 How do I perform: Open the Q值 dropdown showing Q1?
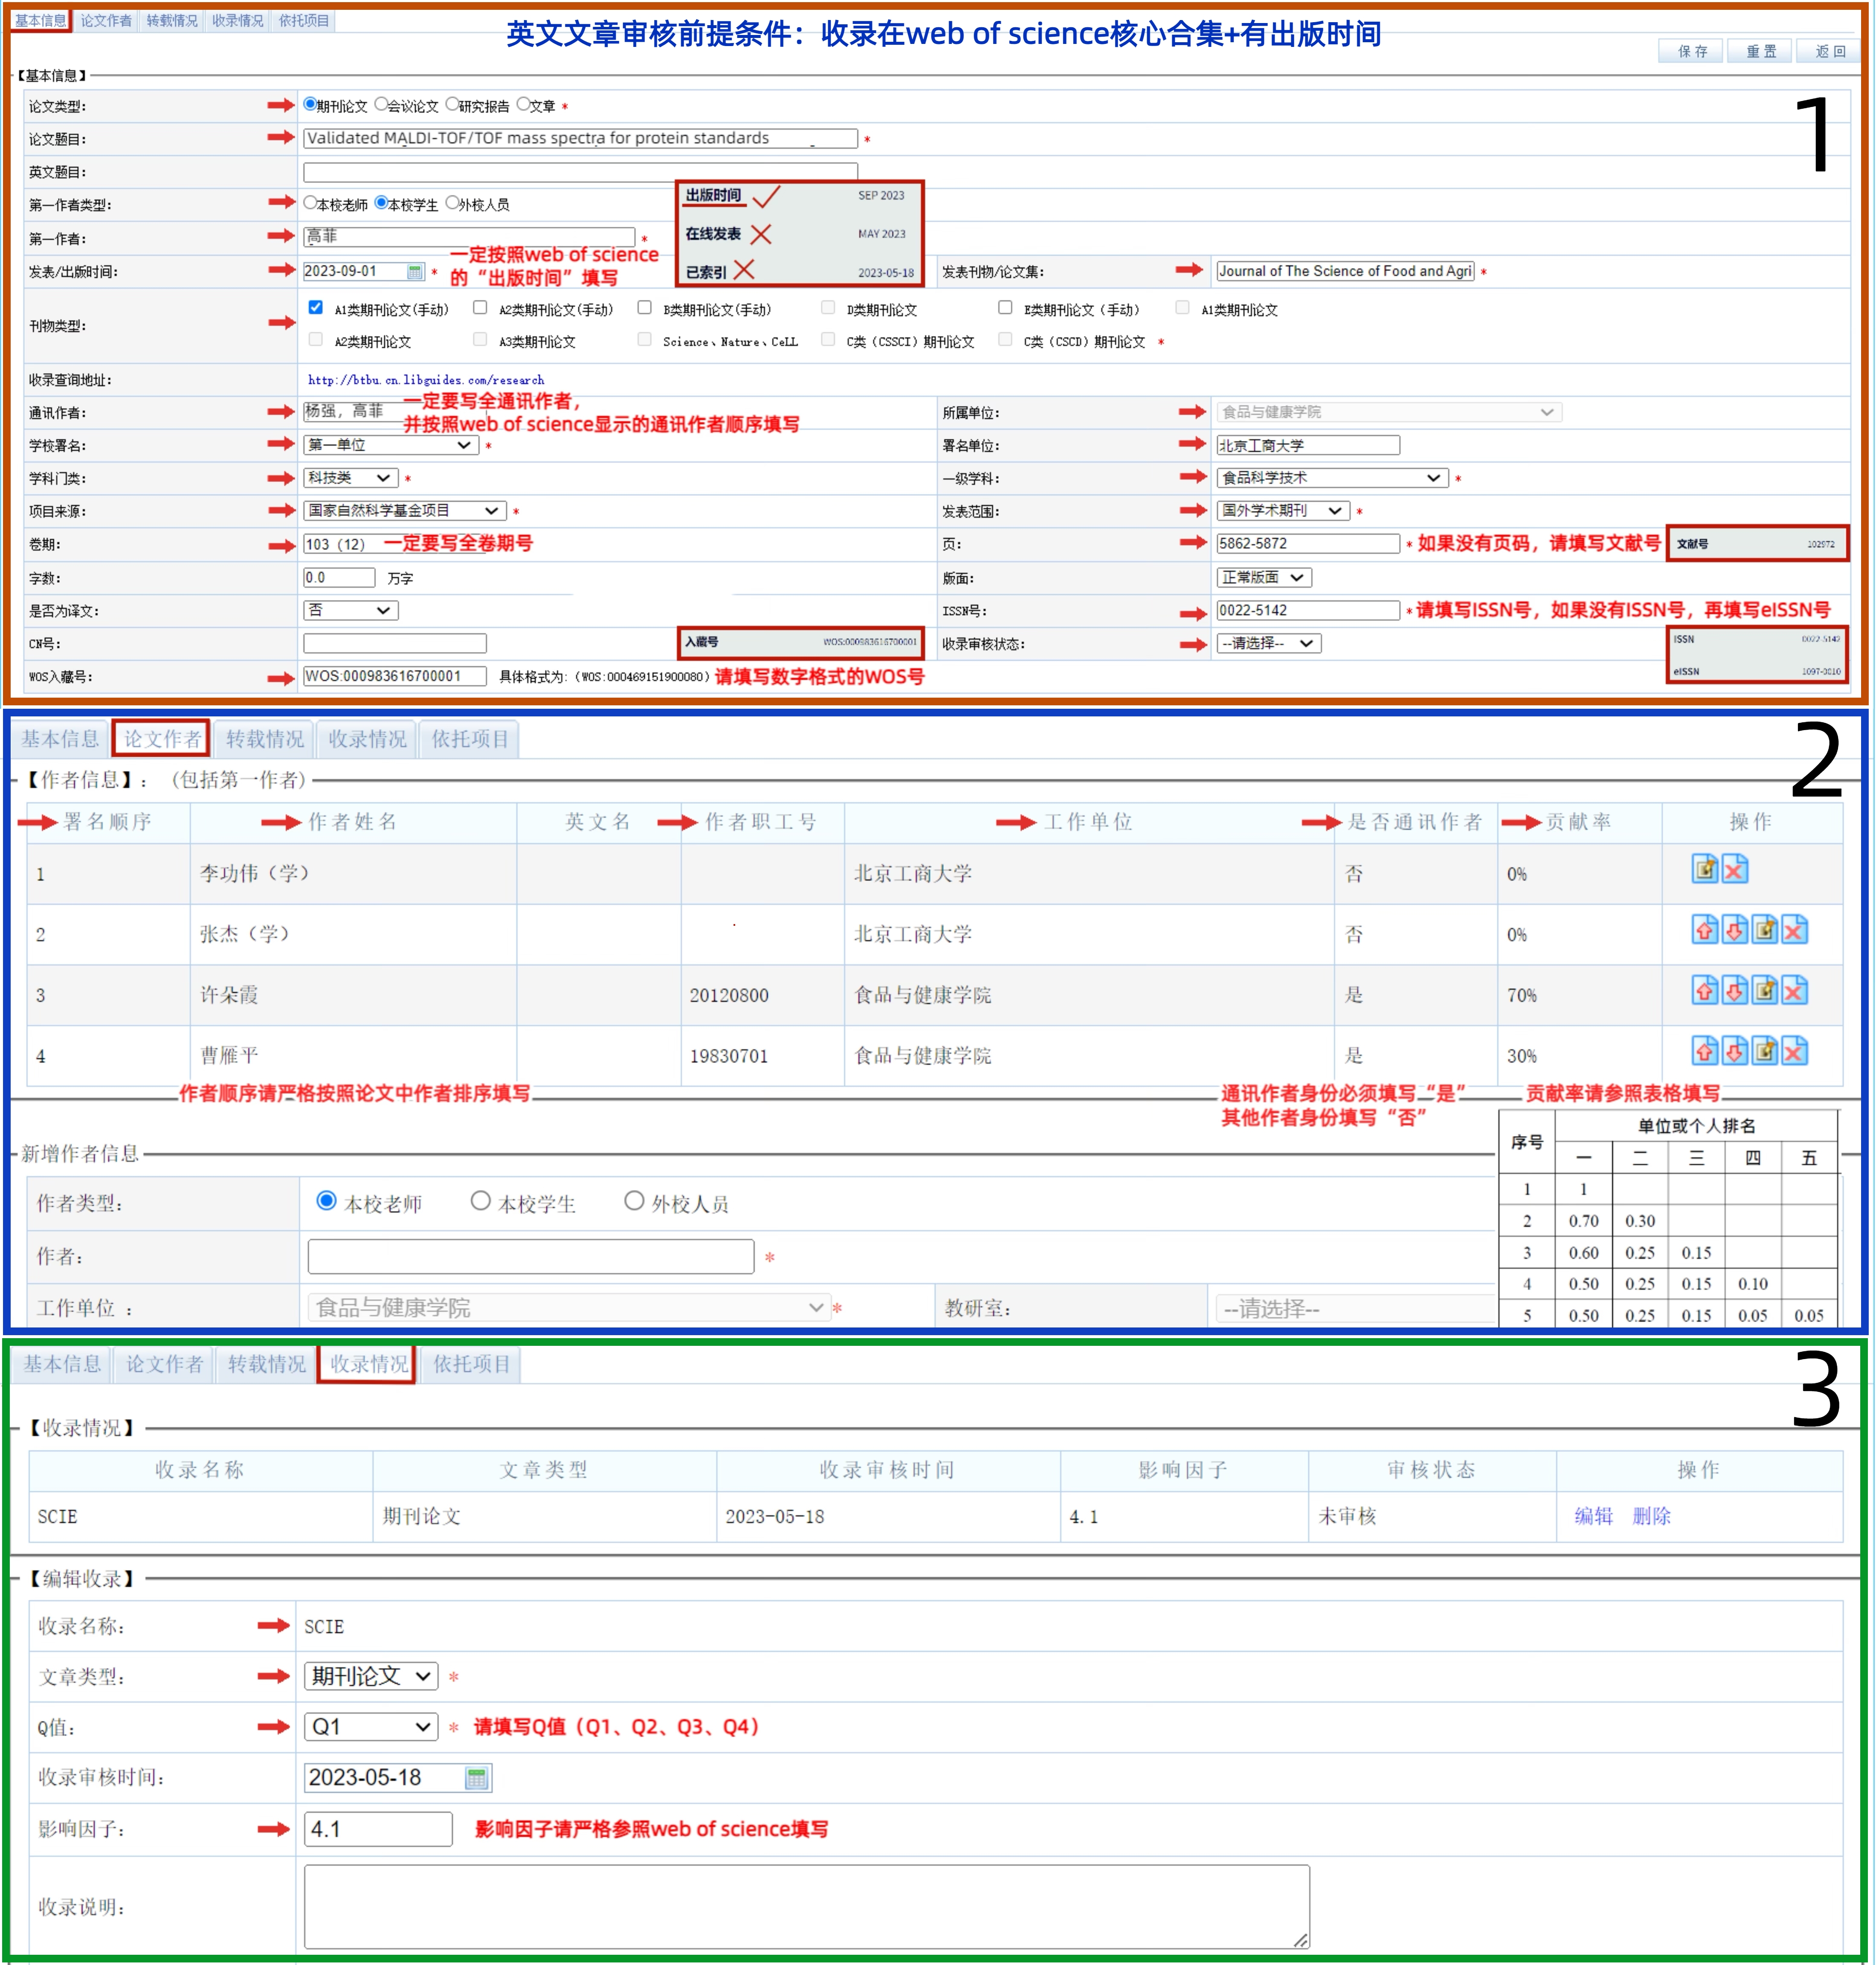(x=370, y=1726)
